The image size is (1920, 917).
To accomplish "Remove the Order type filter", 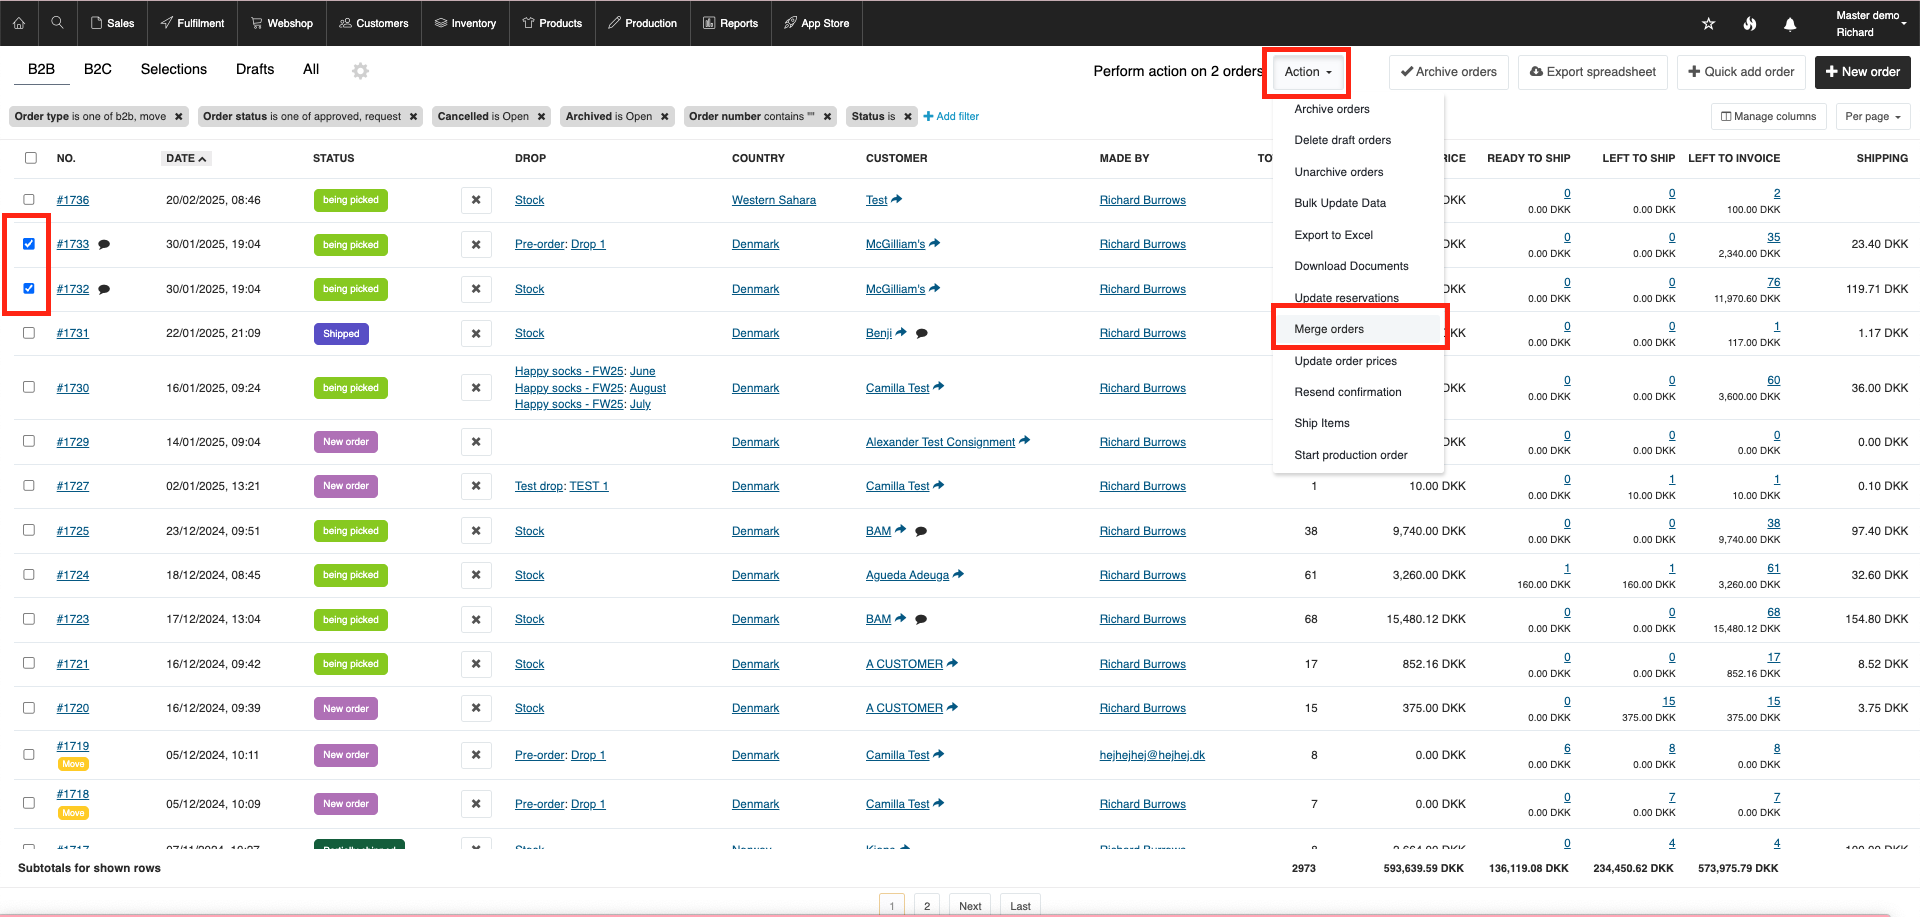I will click(x=179, y=117).
